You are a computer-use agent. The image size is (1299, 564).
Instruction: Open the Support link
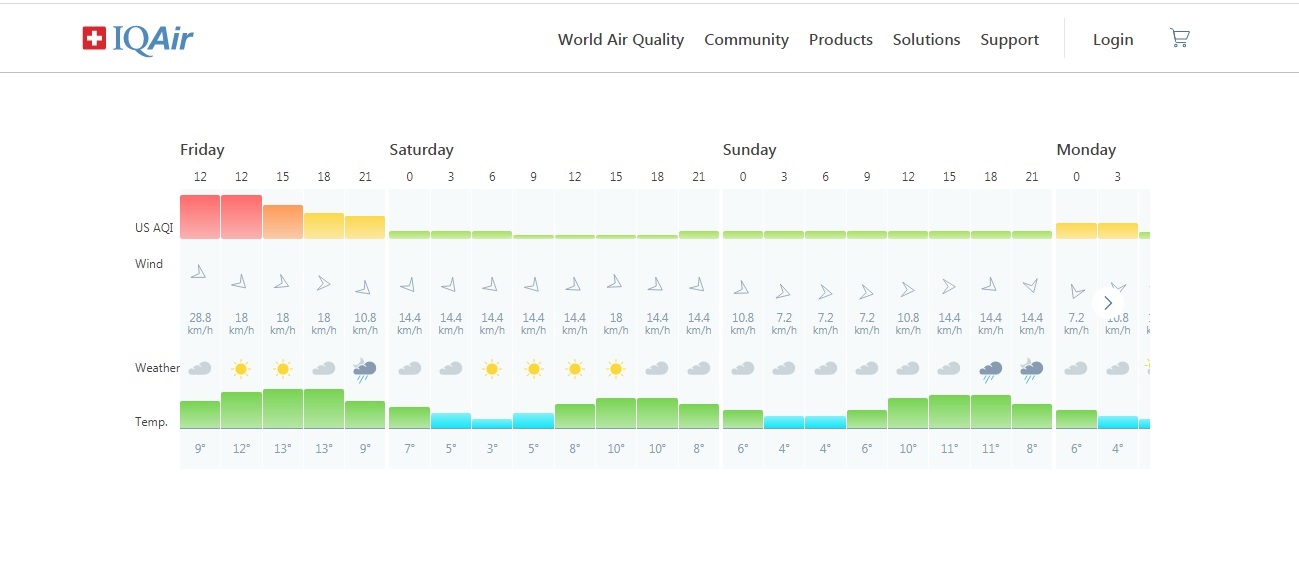coord(1009,40)
